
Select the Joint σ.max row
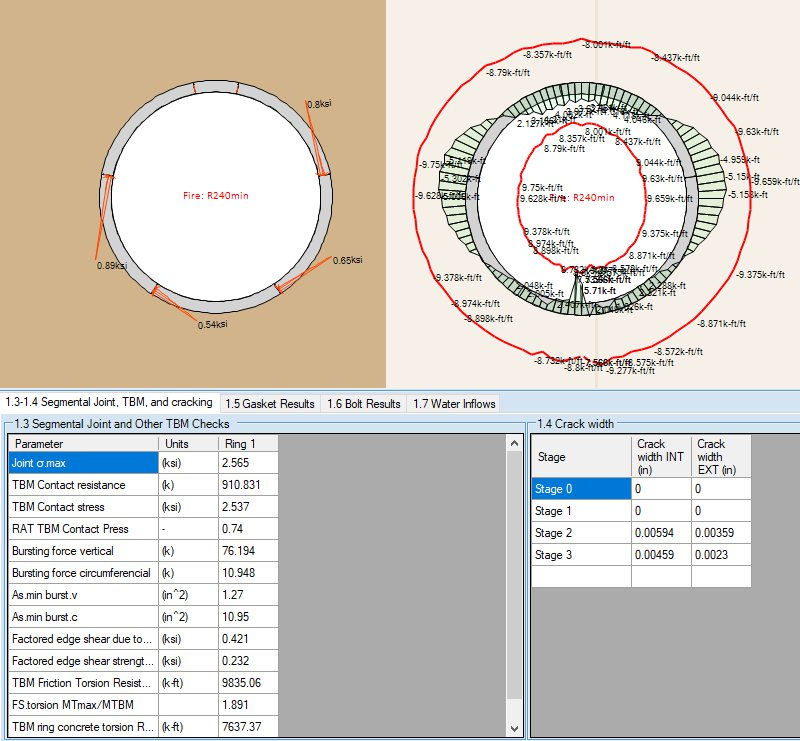pyautogui.click(x=82, y=463)
